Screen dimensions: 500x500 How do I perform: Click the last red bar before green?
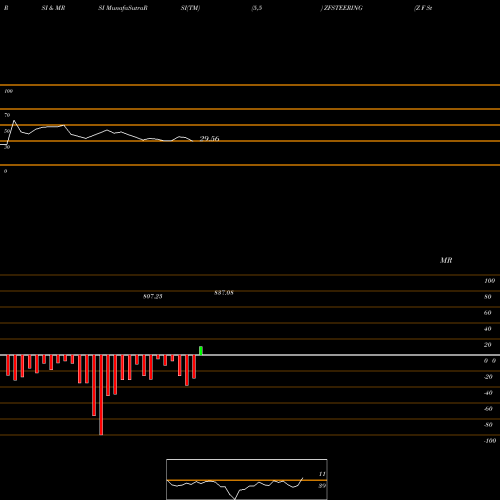click(x=194, y=367)
